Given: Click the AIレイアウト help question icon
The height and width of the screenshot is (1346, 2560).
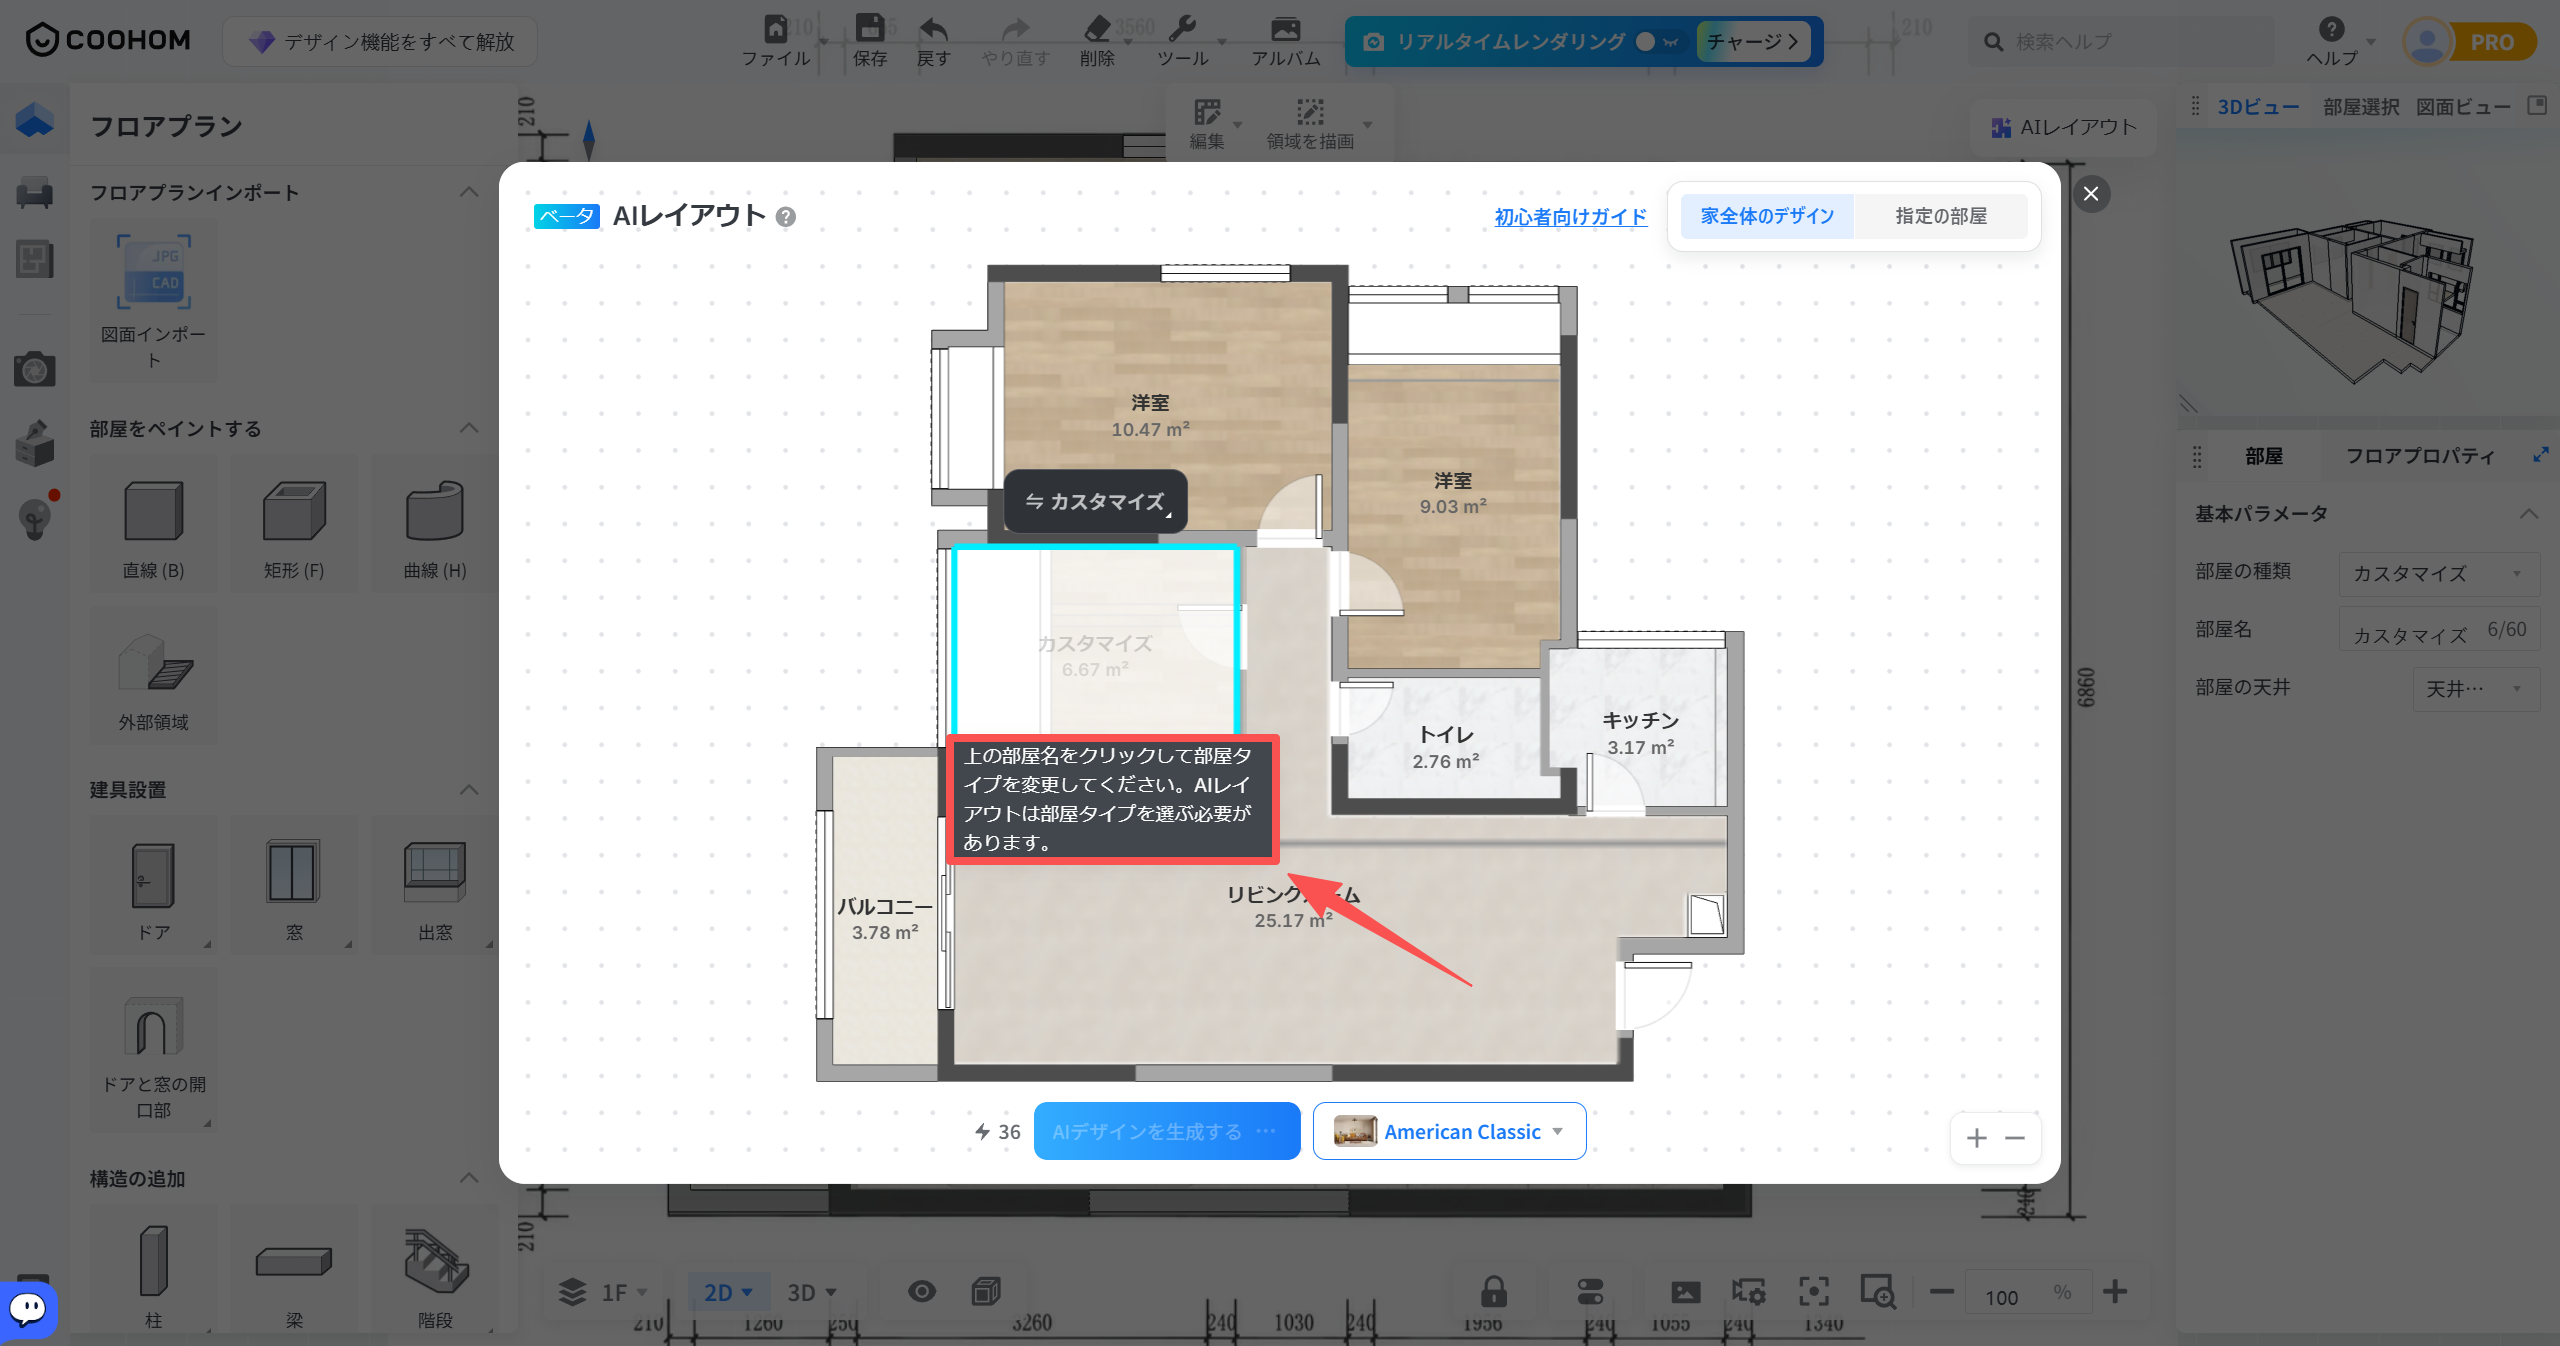Looking at the screenshot, I should pyautogui.click(x=786, y=216).
